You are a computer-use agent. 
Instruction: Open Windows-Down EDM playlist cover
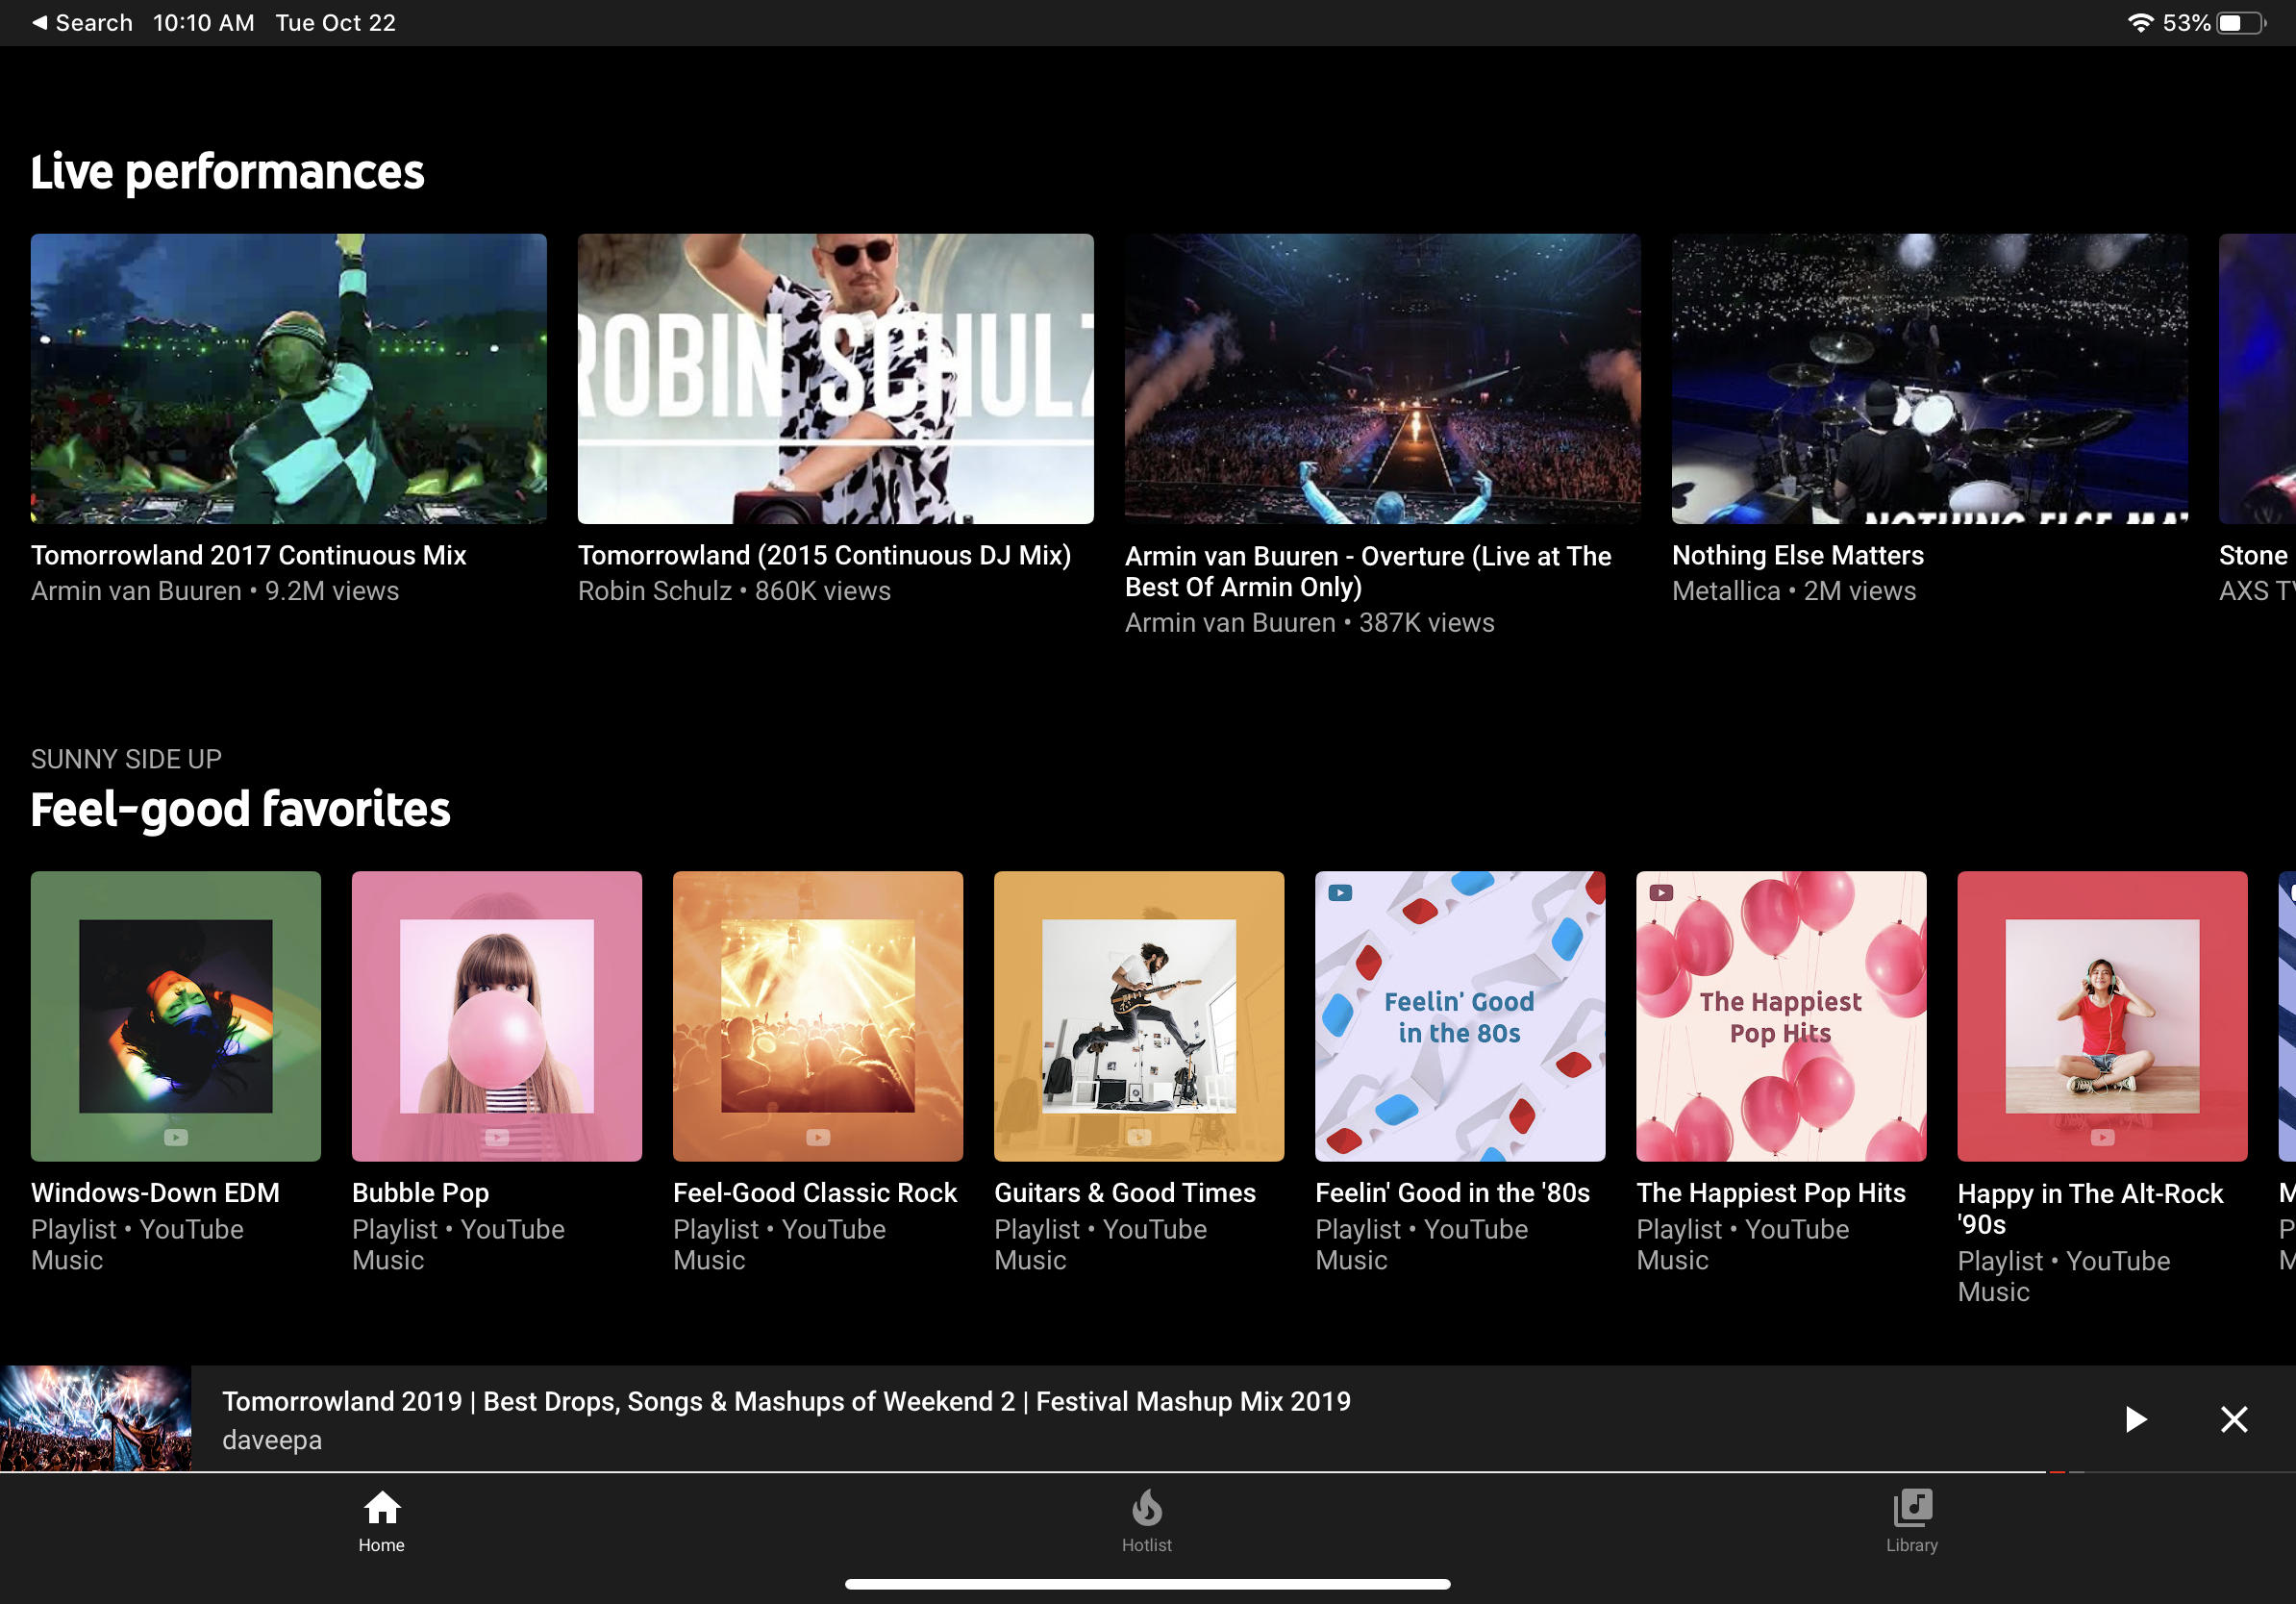[x=176, y=1016]
